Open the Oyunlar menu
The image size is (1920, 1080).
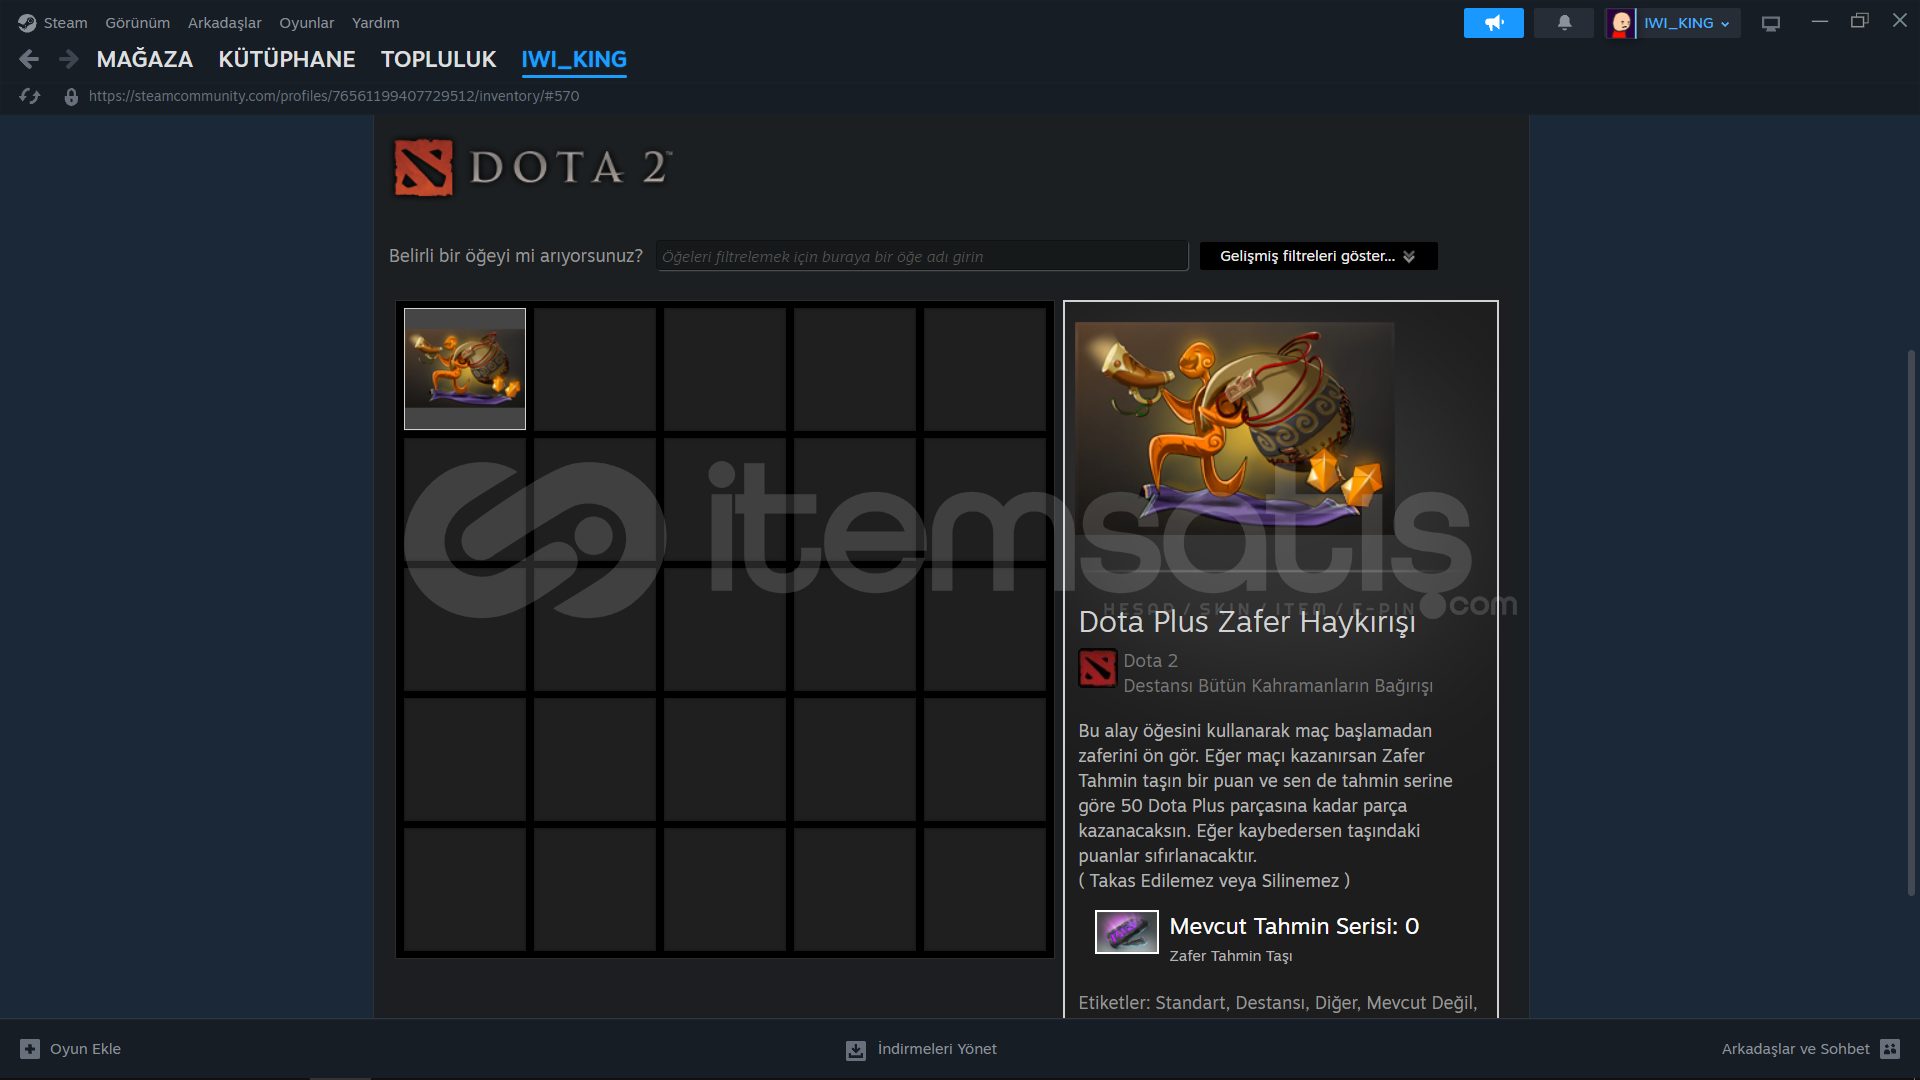(306, 23)
